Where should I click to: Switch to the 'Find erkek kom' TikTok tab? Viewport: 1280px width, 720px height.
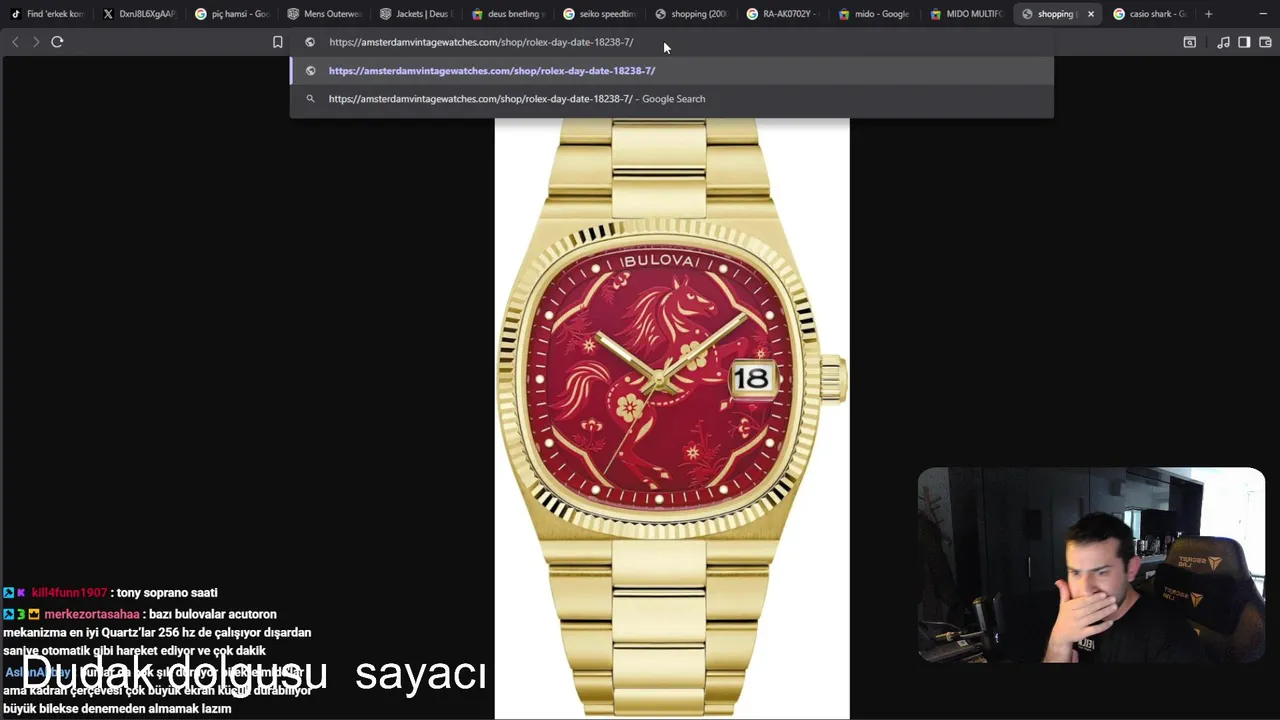pos(47,14)
